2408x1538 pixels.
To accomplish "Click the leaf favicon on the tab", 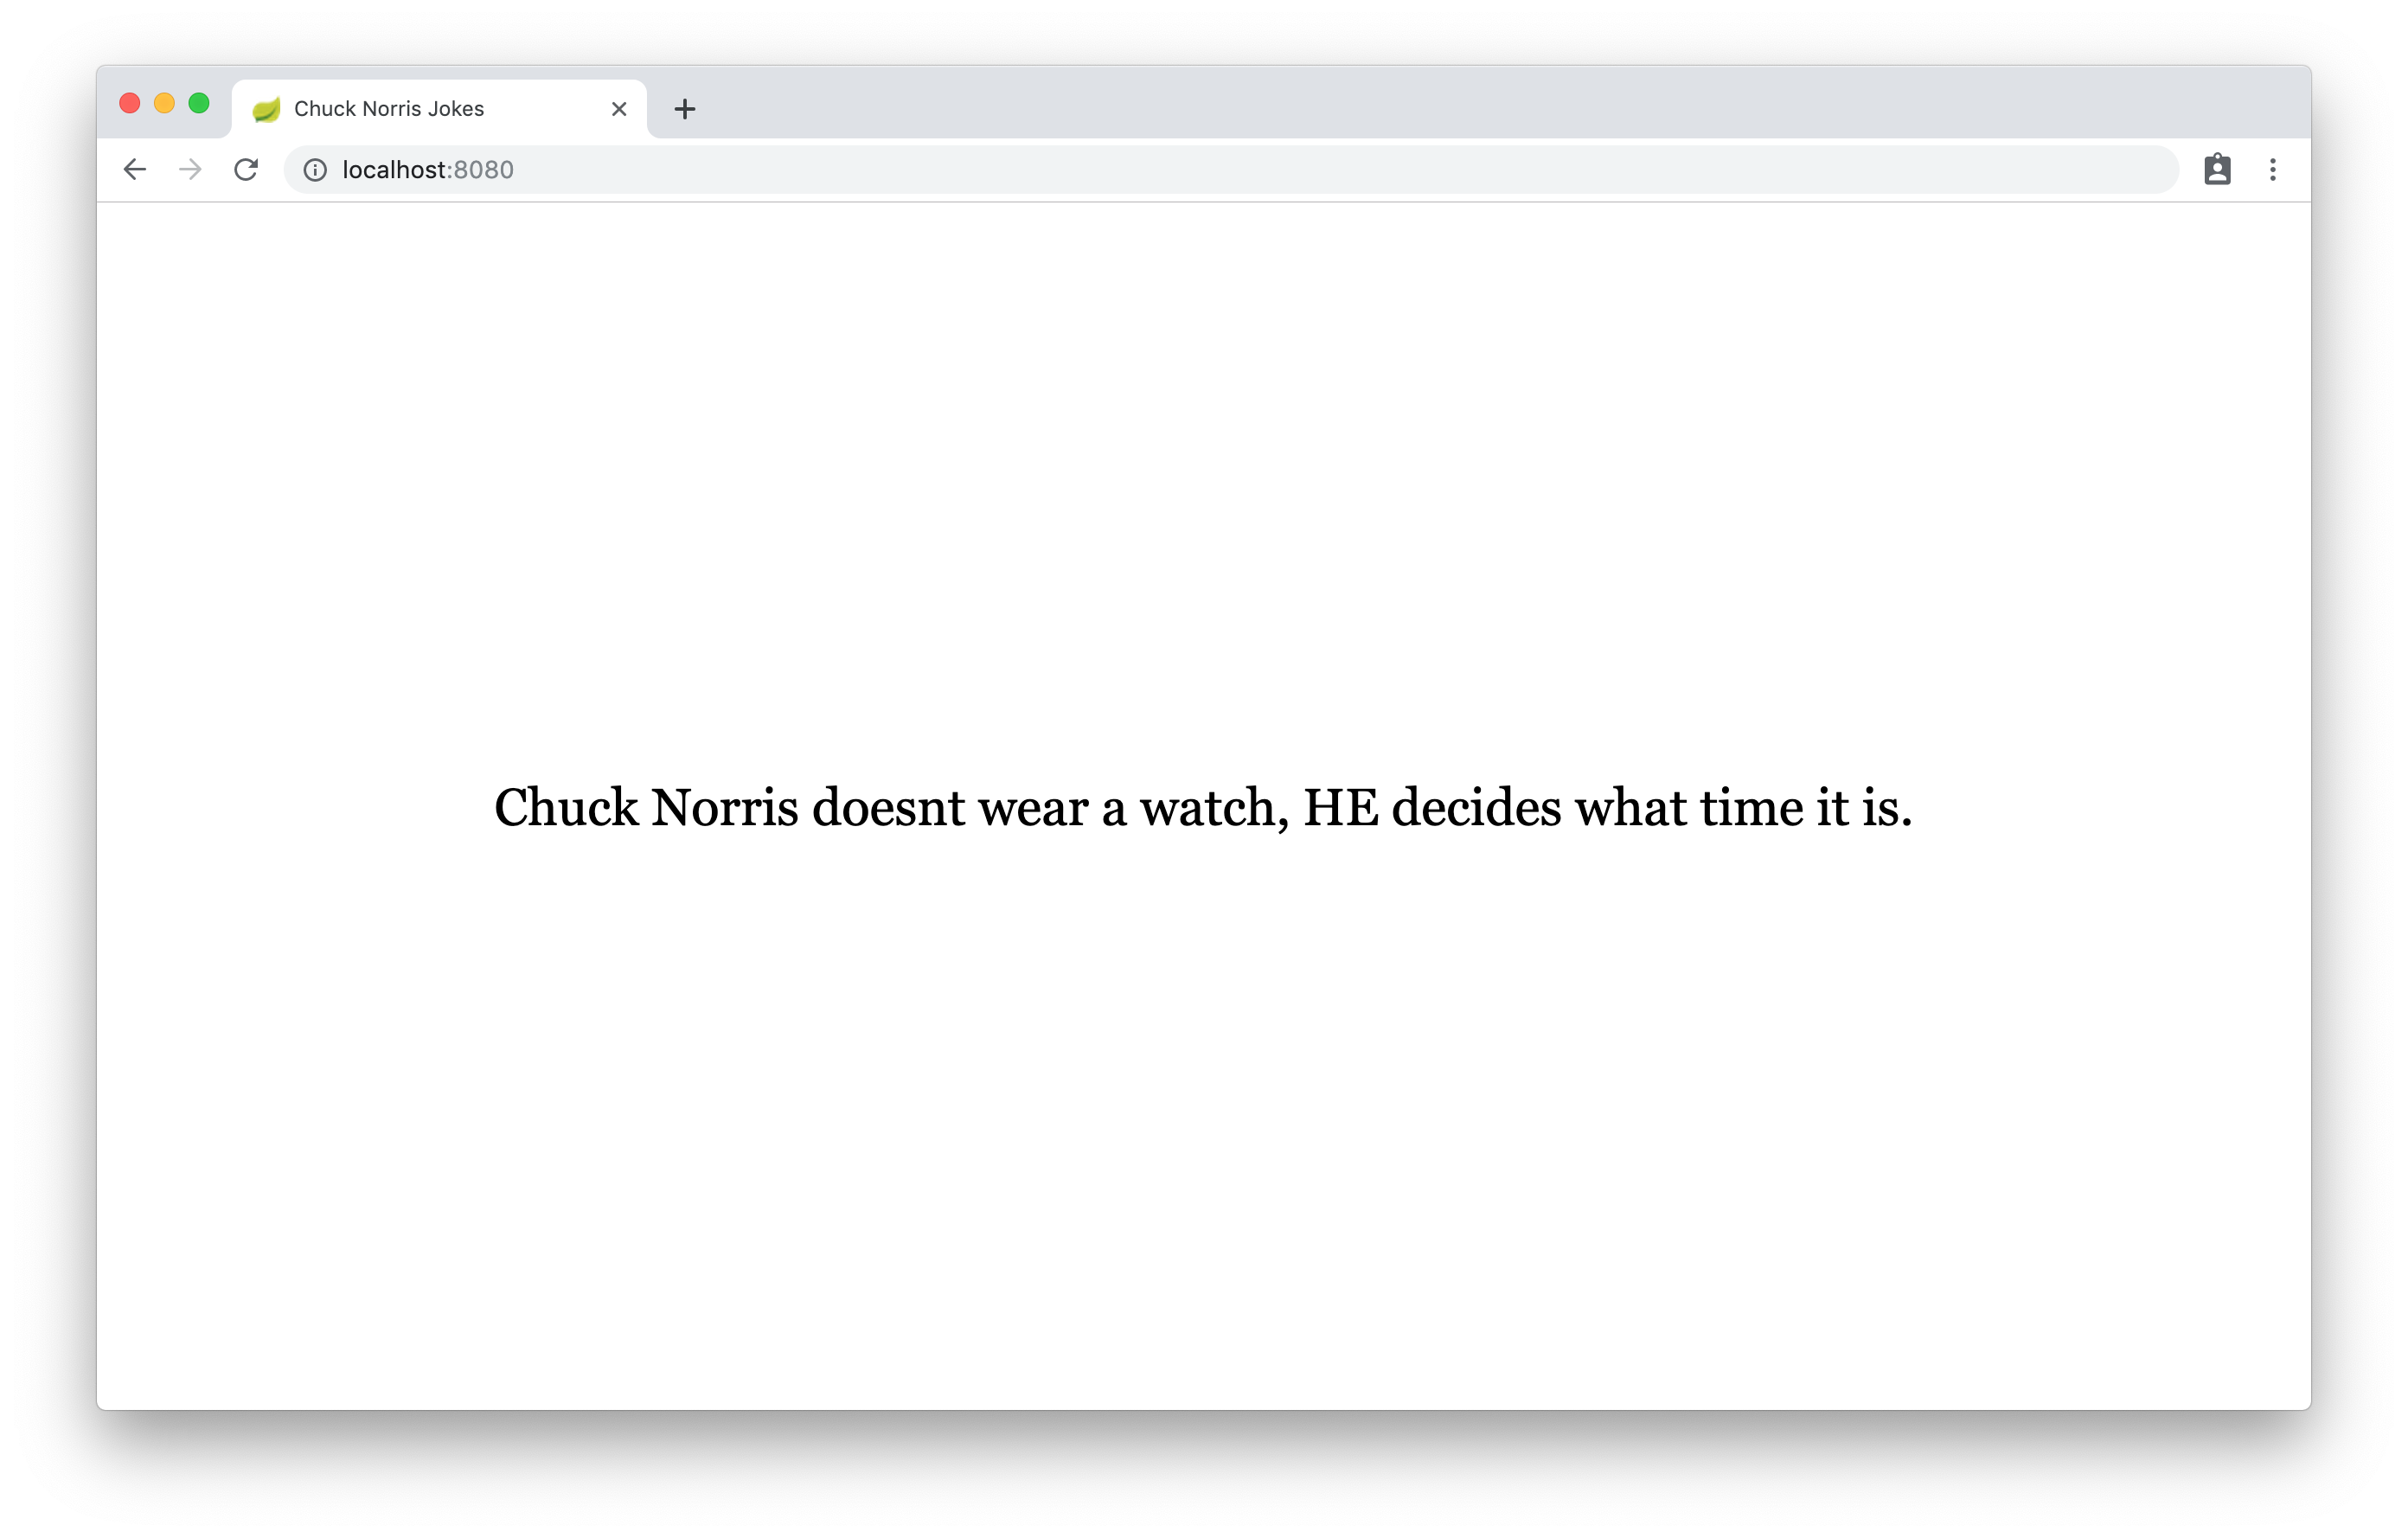I will pyautogui.click(x=266, y=109).
